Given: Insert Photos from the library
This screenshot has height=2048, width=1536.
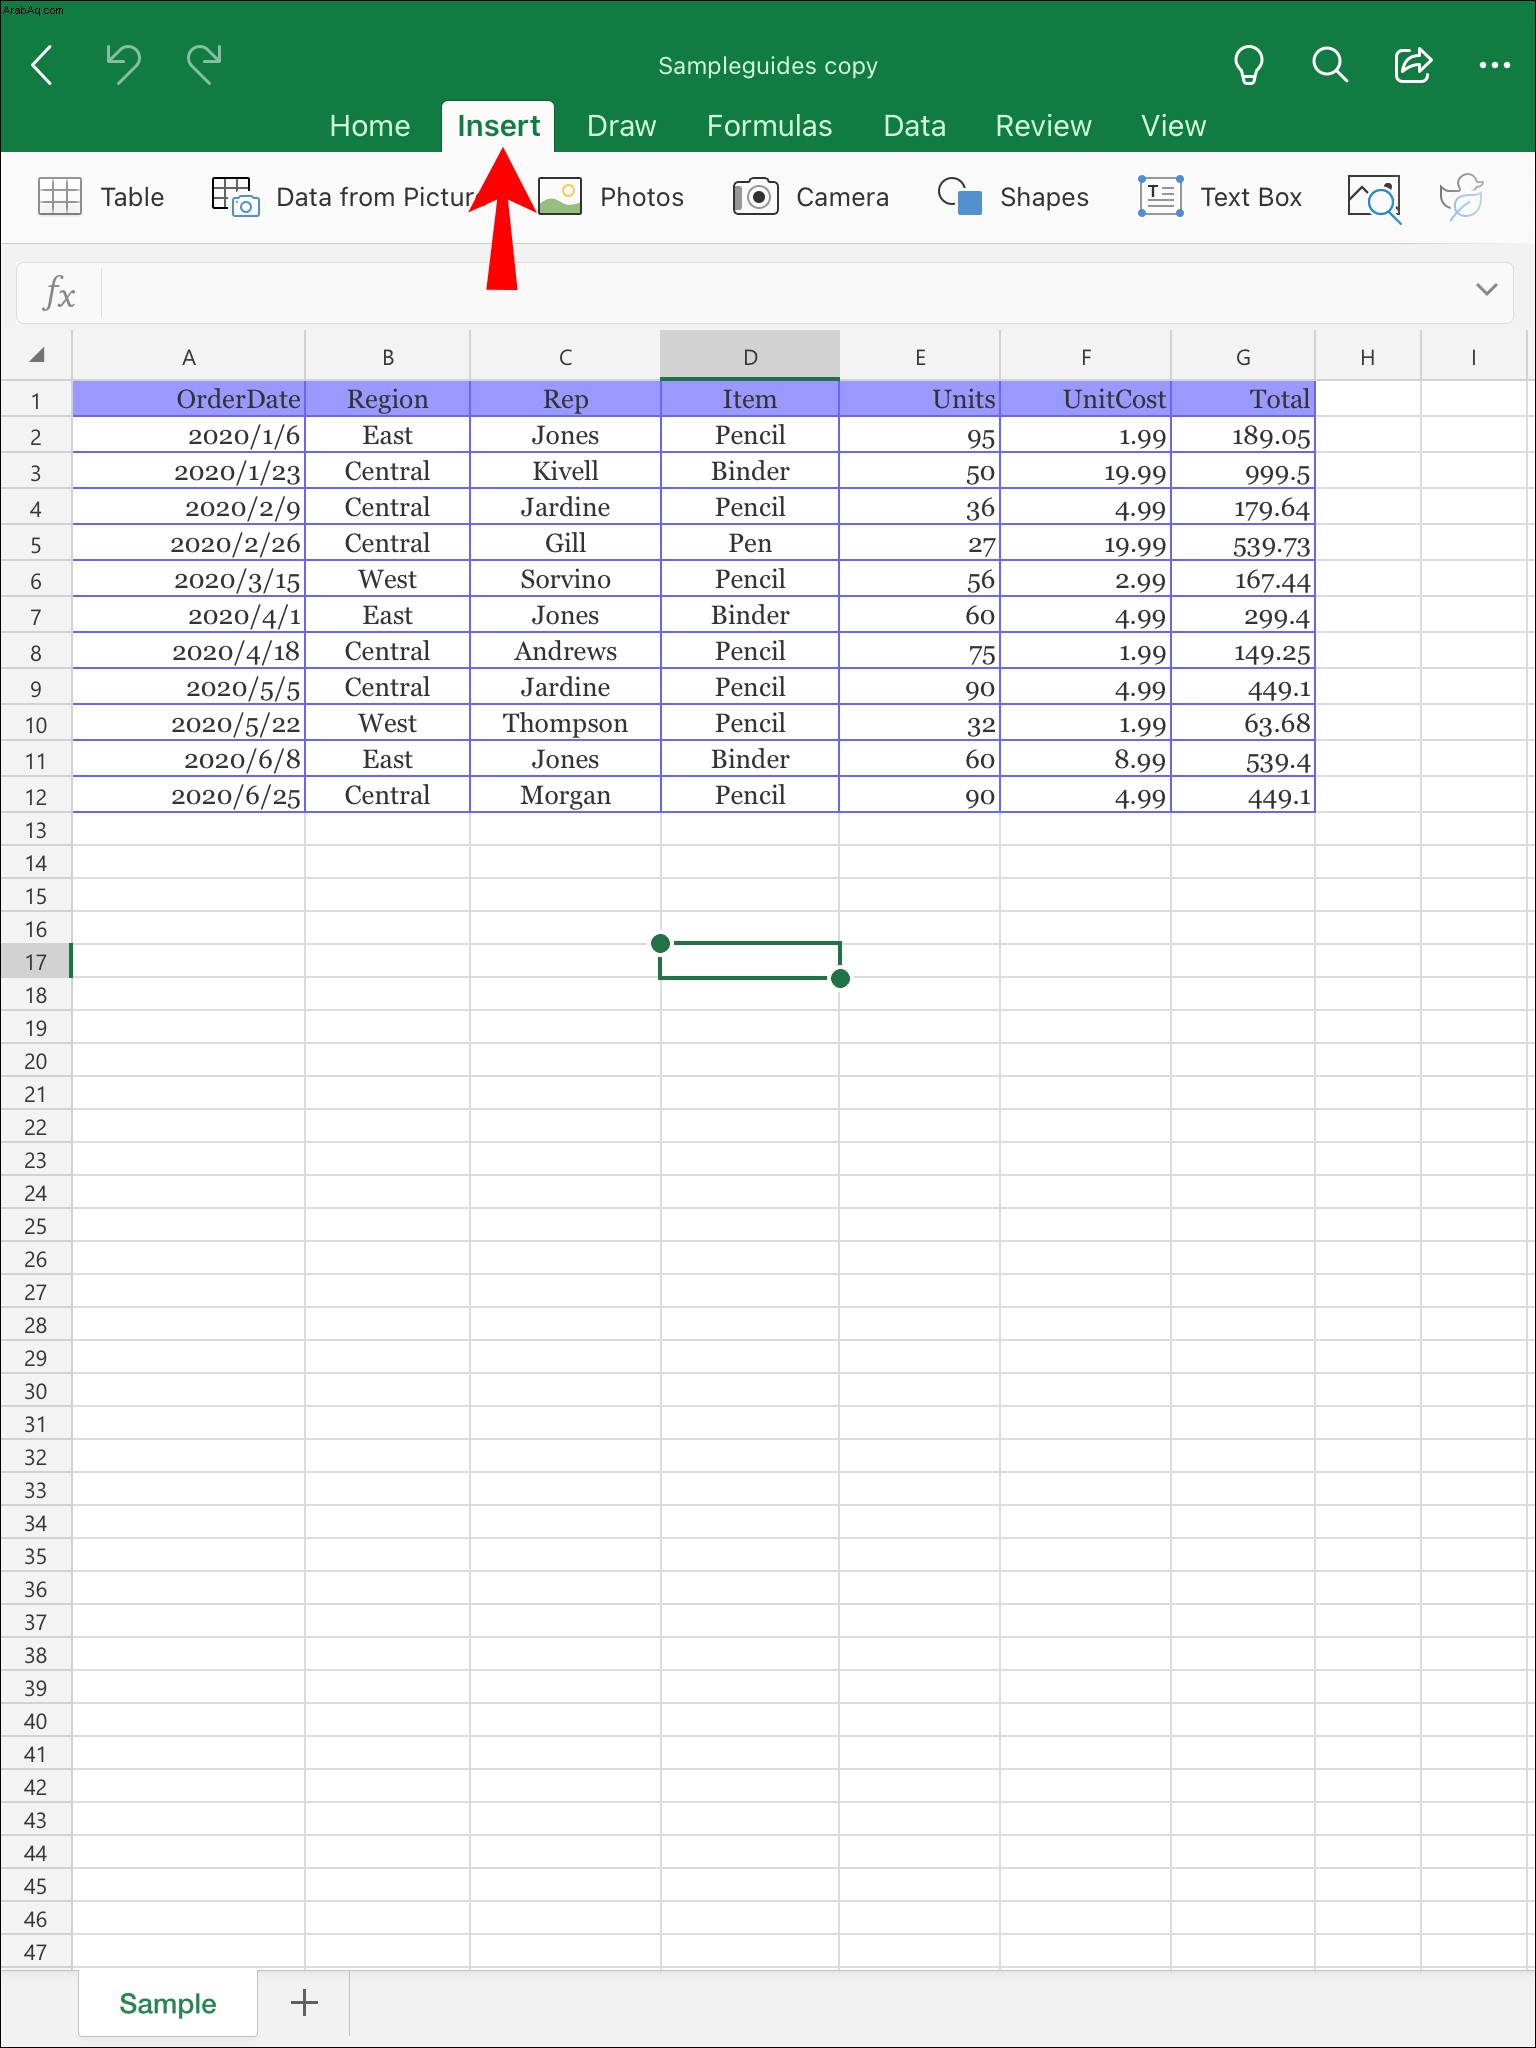Looking at the screenshot, I should click(611, 197).
